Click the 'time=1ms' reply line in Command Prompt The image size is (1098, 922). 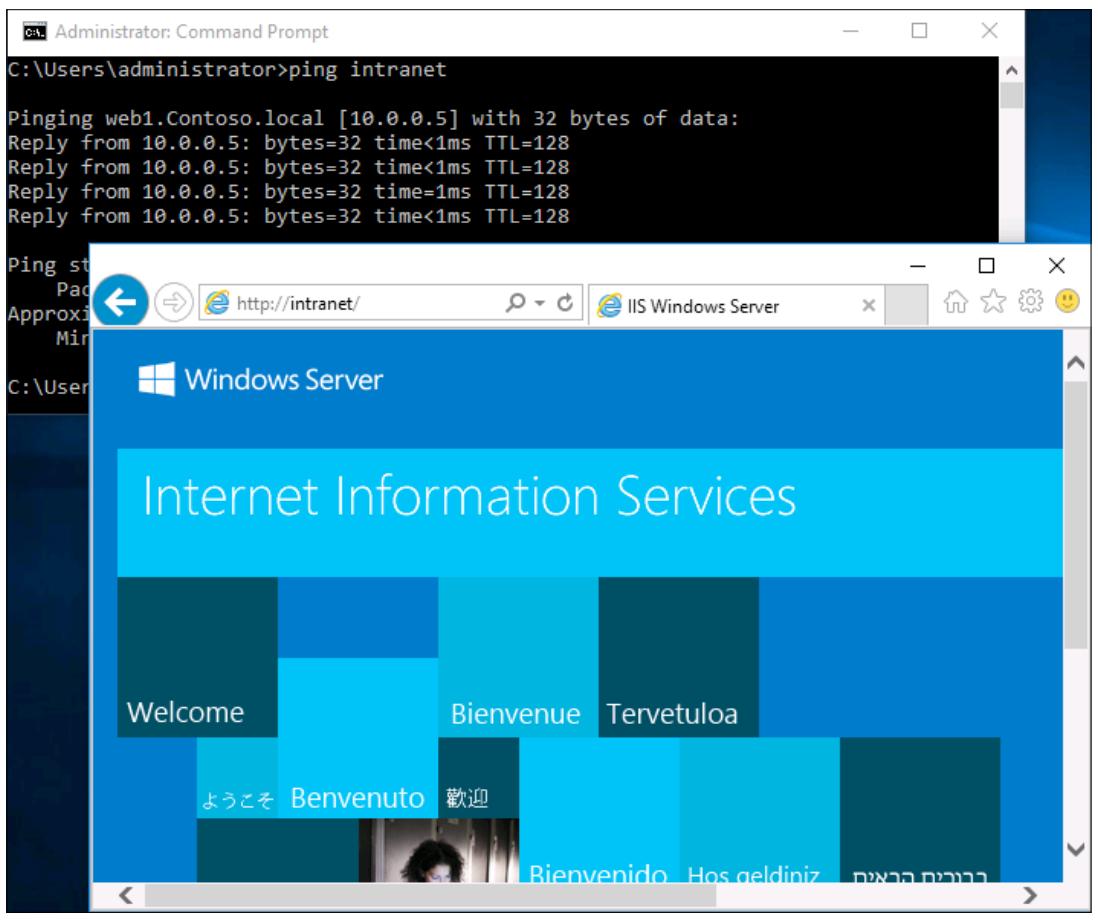tap(289, 192)
